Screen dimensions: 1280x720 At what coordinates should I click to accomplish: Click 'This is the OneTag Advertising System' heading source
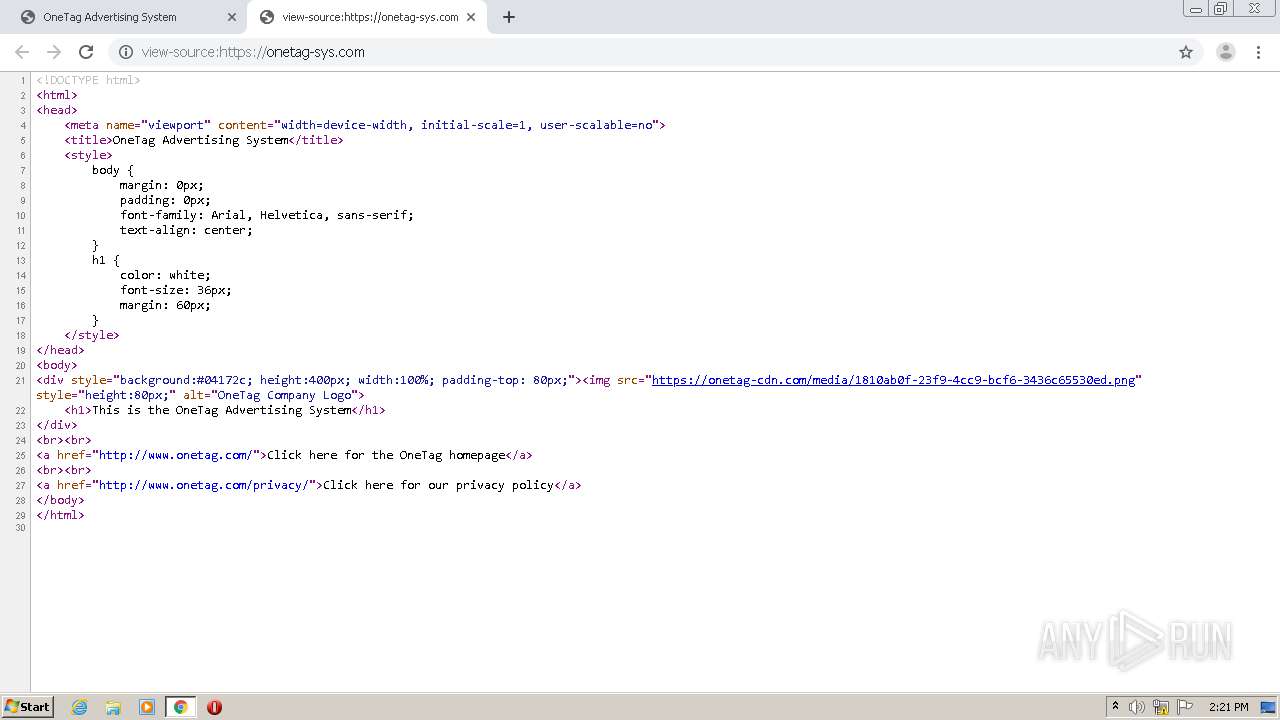222,410
